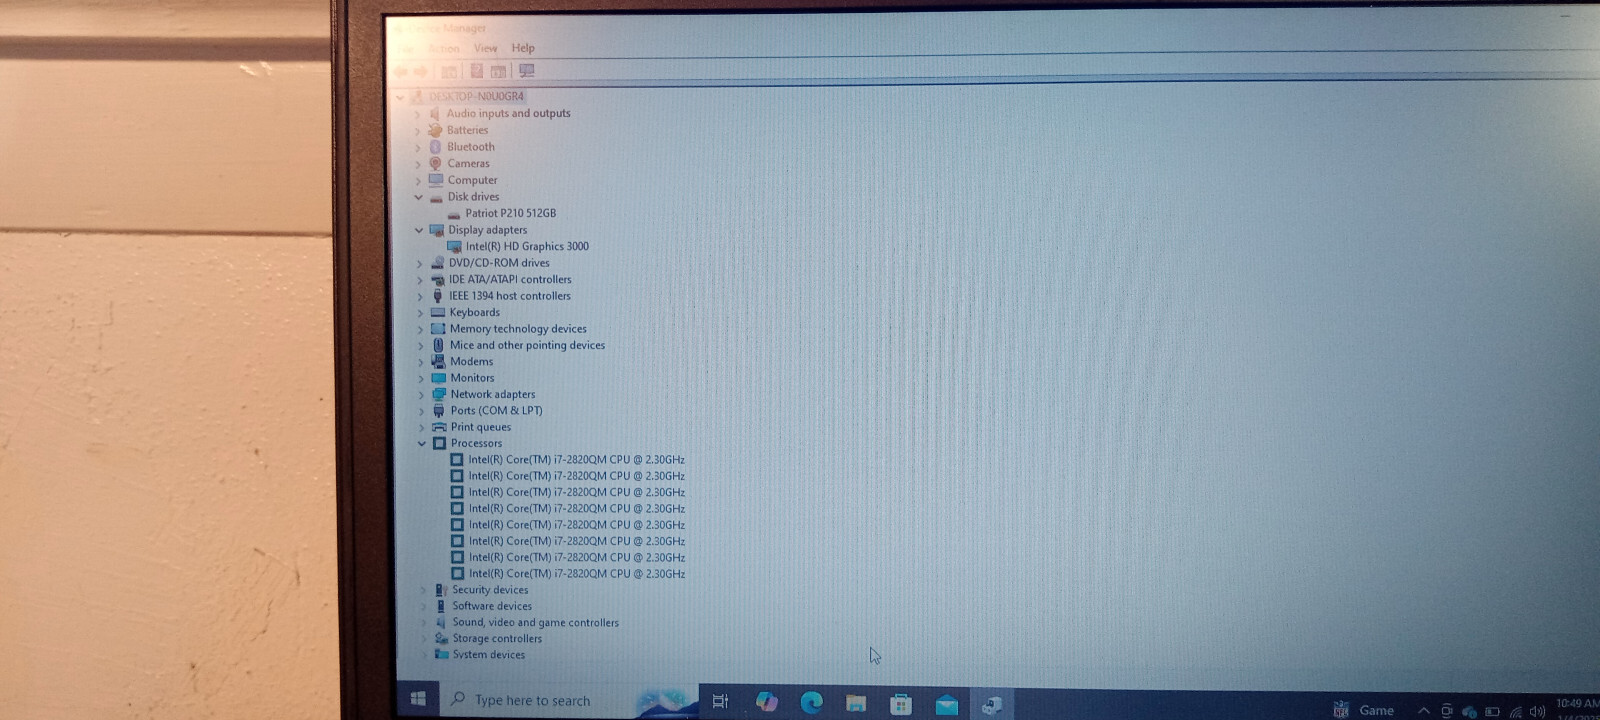Select the Software devices category
This screenshot has height=720, width=1600.
click(492, 606)
